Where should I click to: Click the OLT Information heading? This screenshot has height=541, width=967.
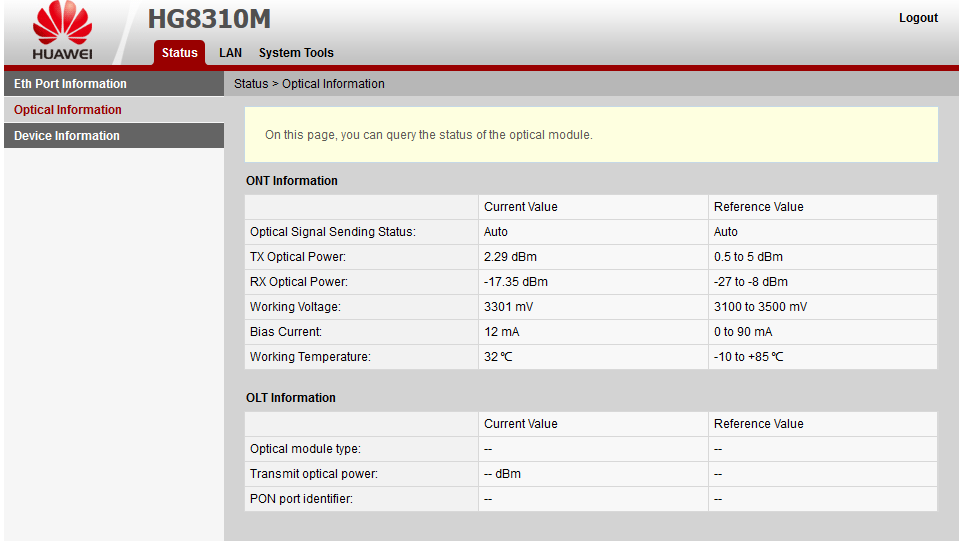pos(290,398)
